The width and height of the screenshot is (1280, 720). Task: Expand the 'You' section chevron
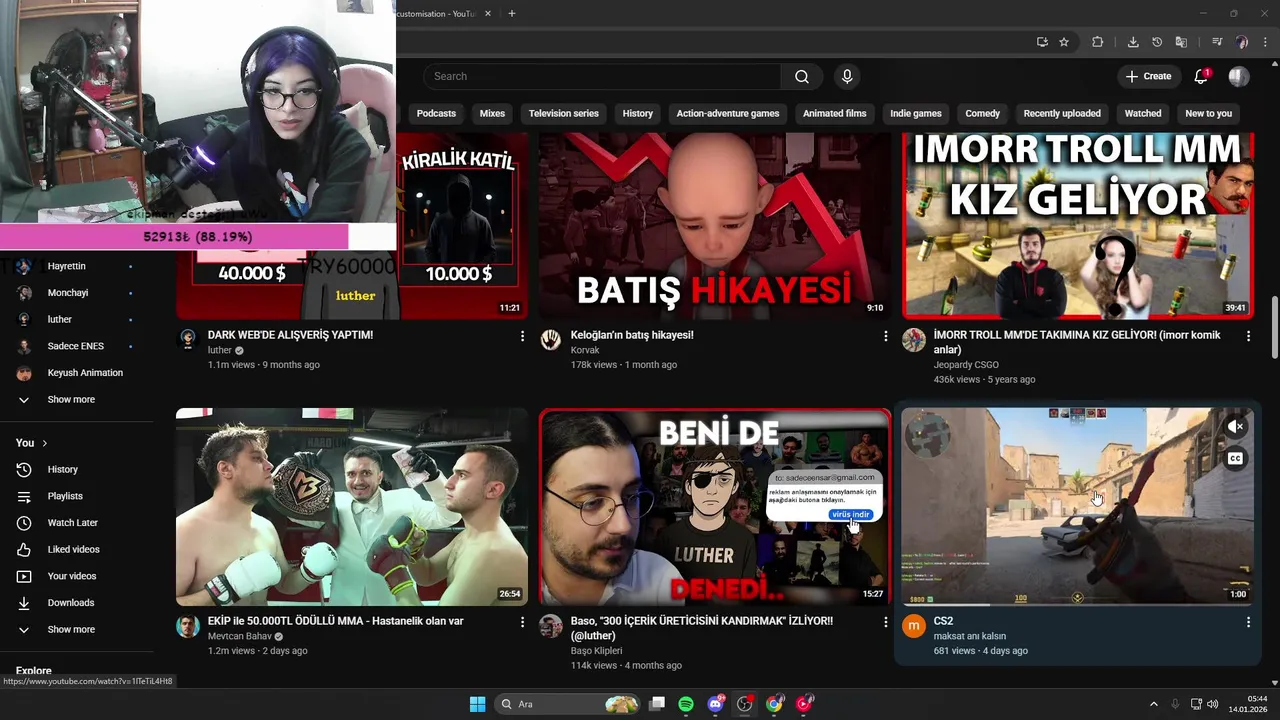(x=44, y=443)
